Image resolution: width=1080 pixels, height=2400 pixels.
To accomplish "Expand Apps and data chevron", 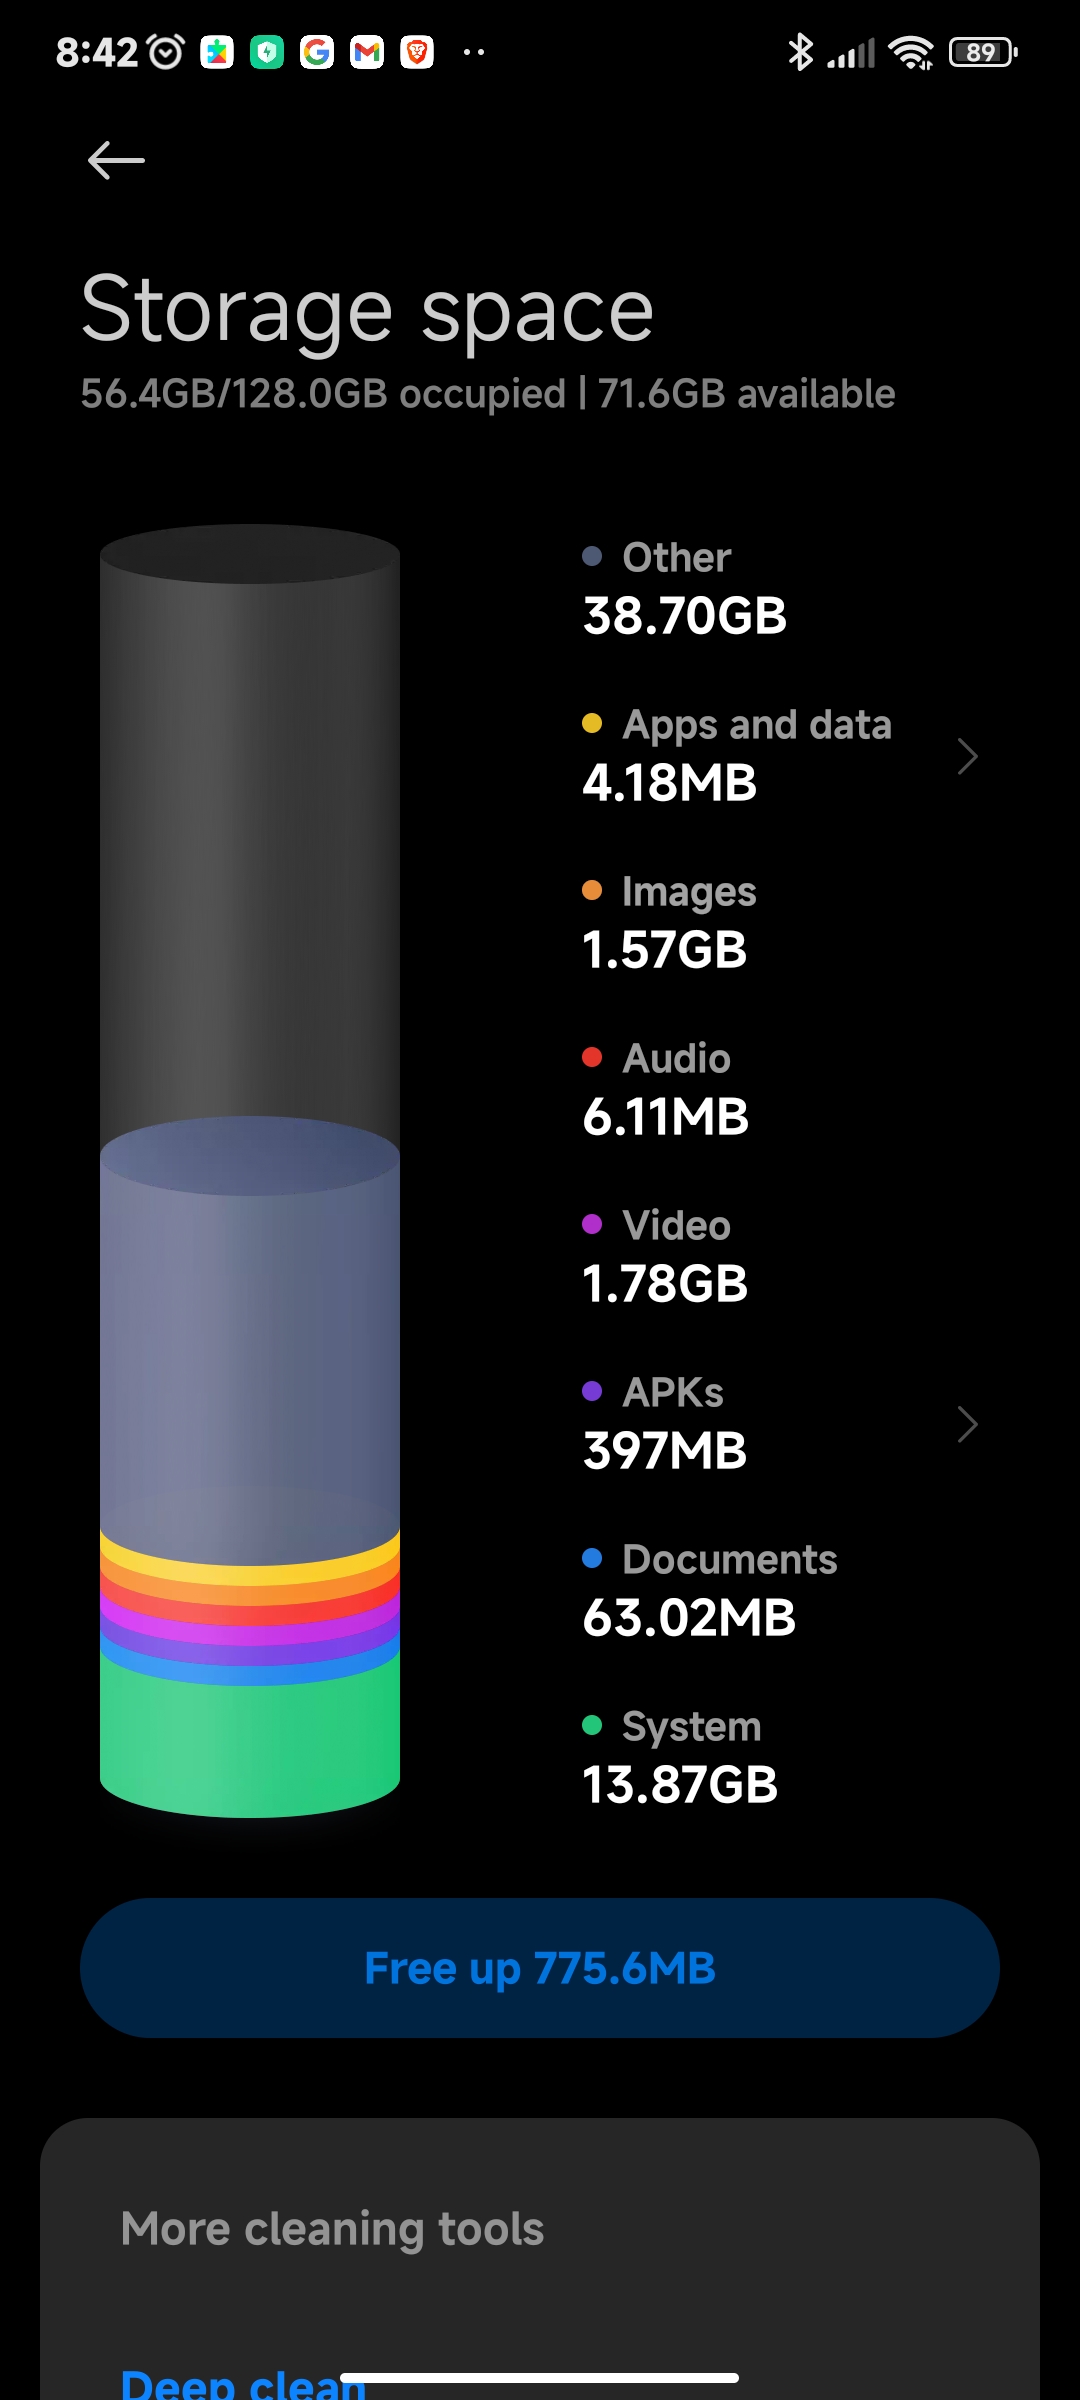I will coord(967,757).
